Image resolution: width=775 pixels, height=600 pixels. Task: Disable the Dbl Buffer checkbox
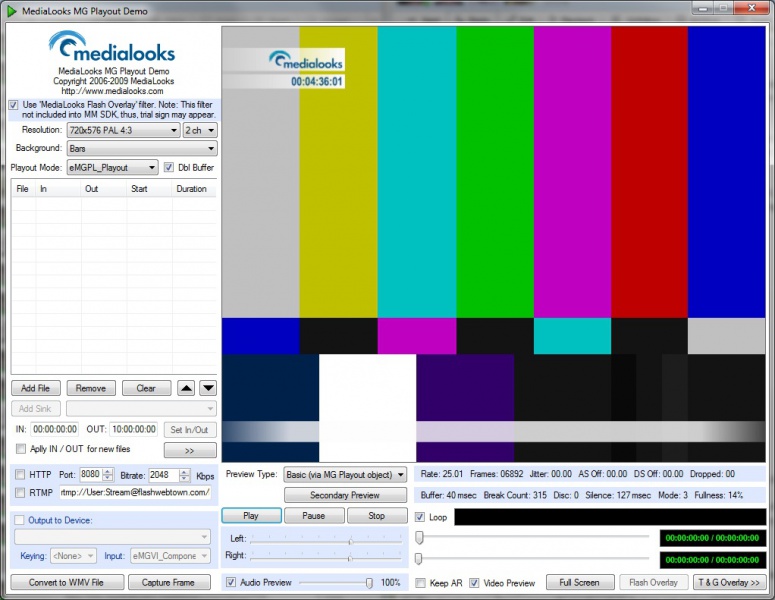point(169,168)
